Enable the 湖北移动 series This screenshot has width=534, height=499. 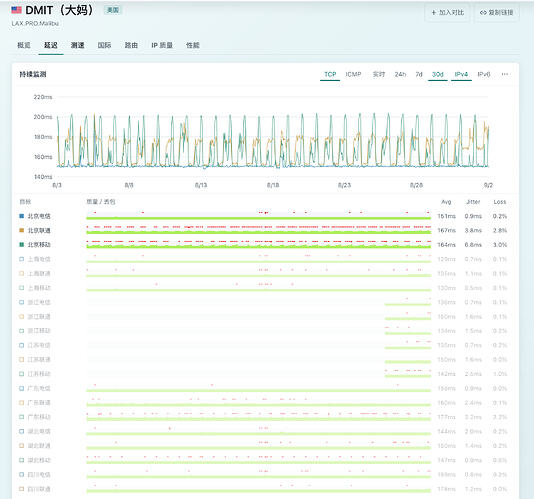pos(21,460)
